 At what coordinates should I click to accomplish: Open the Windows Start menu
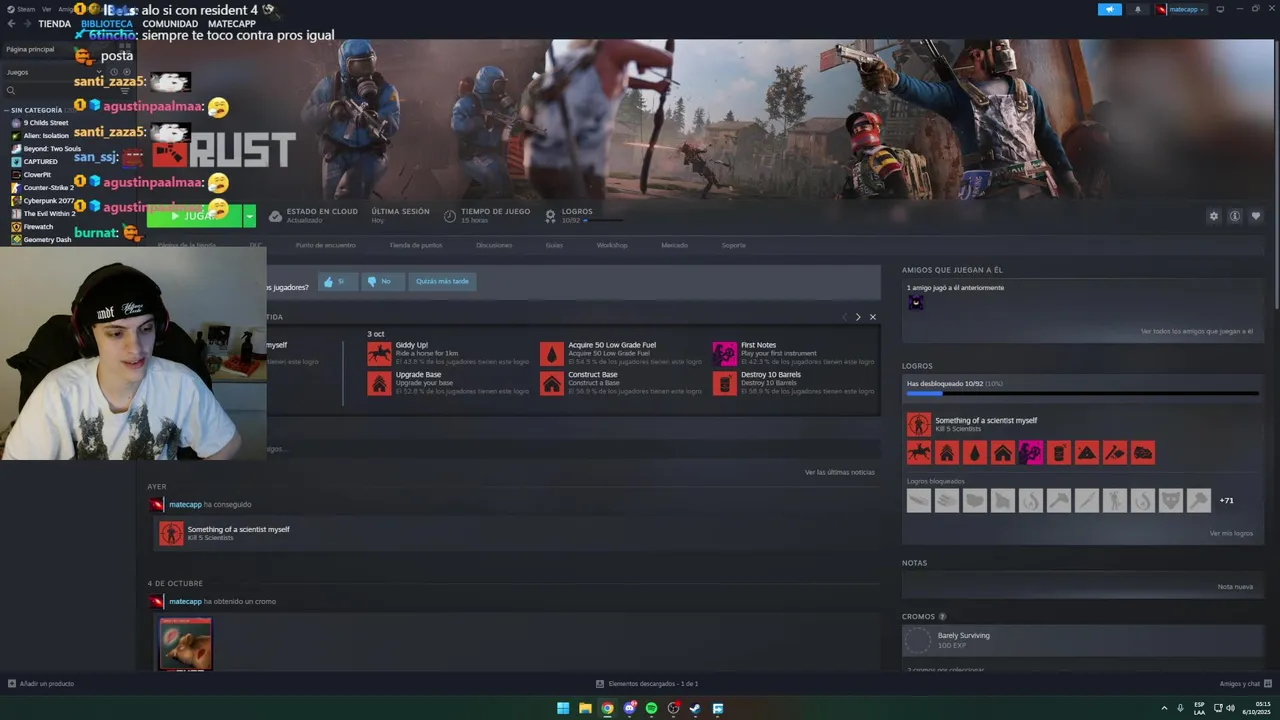(x=563, y=708)
